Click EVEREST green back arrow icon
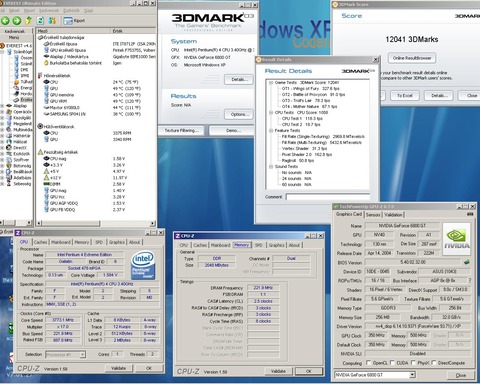Viewport: 480px width, 384px height. (5, 21)
